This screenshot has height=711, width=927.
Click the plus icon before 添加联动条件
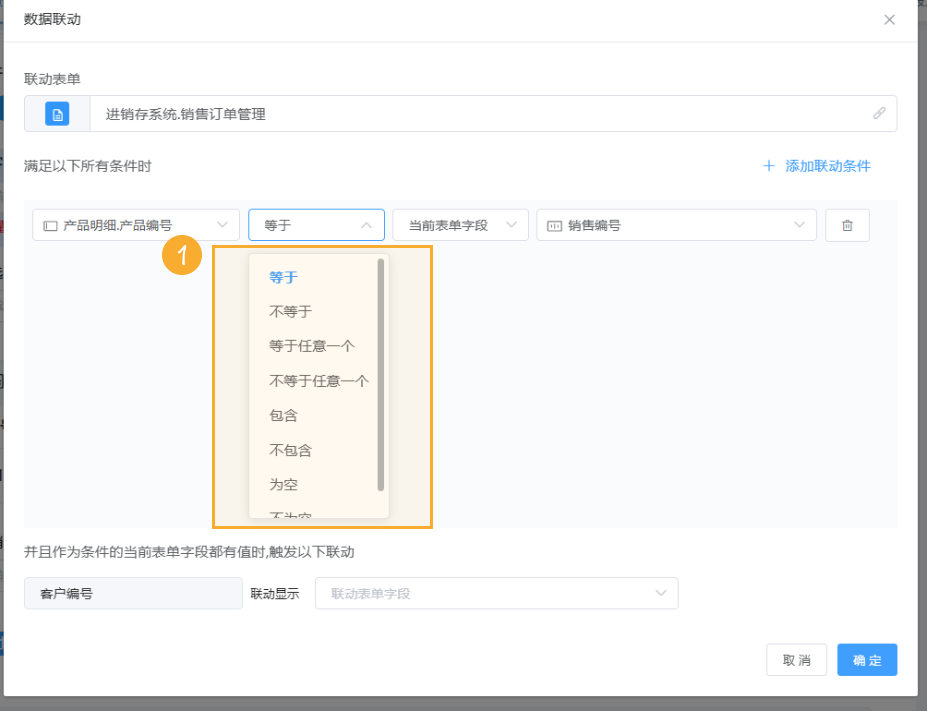pos(767,166)
